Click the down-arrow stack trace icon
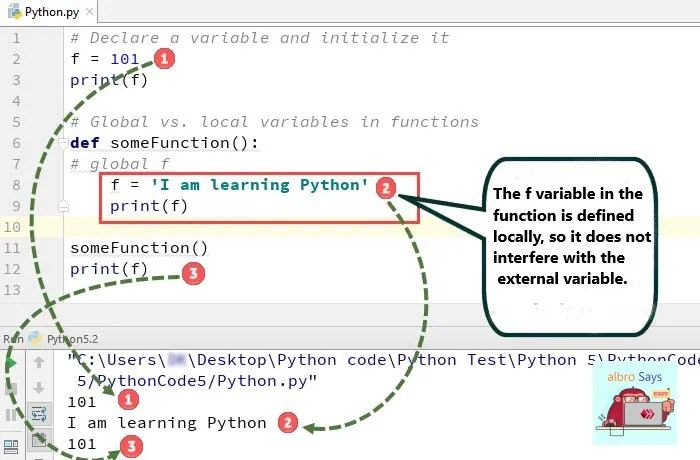 pyautogui.click(x=39, y=388)
